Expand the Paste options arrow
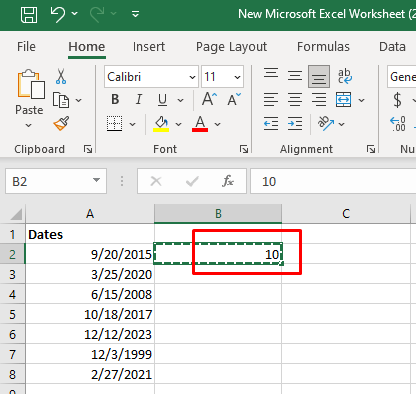This screenshot has width=416, height=394. point(29,125)
